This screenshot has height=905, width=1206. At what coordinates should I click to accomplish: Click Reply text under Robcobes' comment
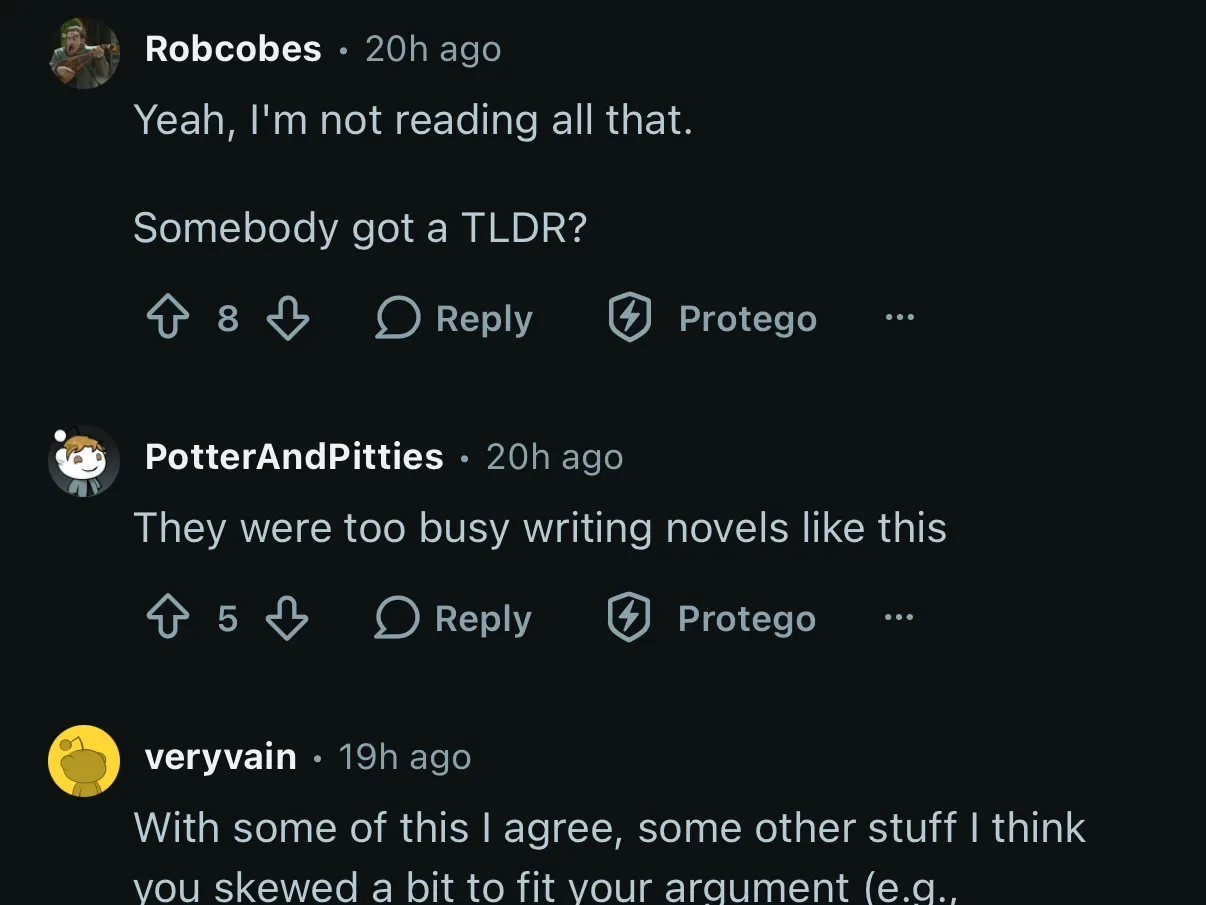pos(484,319)
